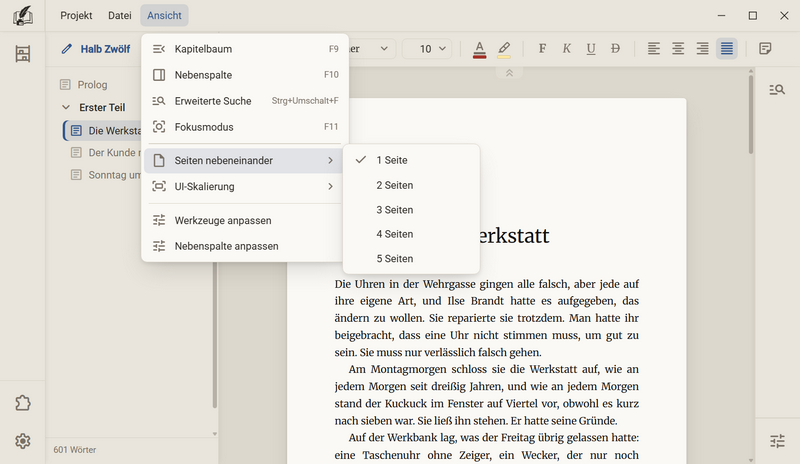Image resolution: width=800 pixels, height=464 pixels.
Task: Open the Projekt menu
Action: 76,16
